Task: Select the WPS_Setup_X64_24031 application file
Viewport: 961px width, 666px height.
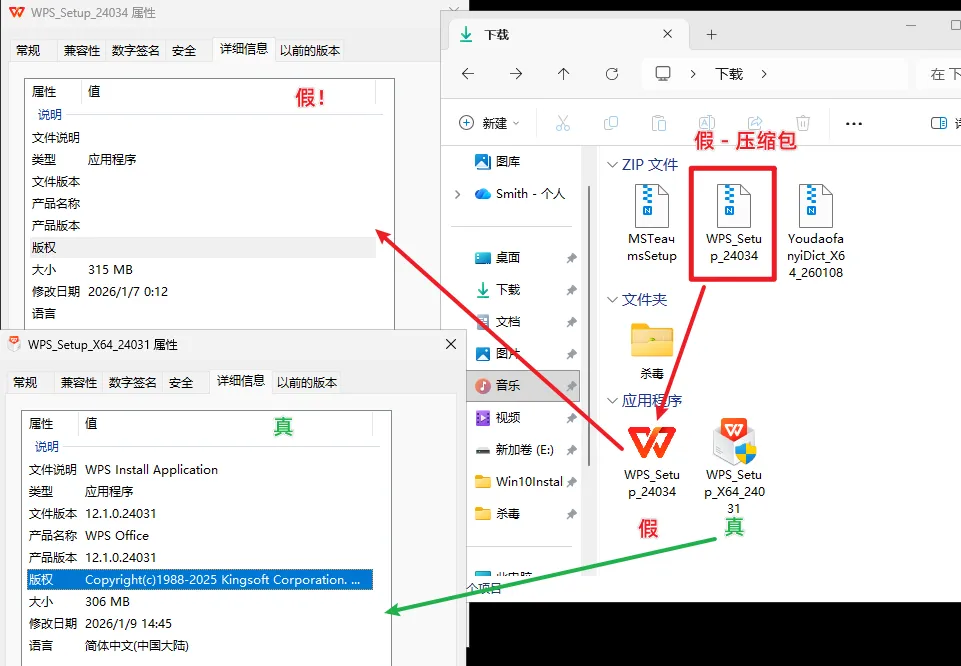Action: pos(734,467)
